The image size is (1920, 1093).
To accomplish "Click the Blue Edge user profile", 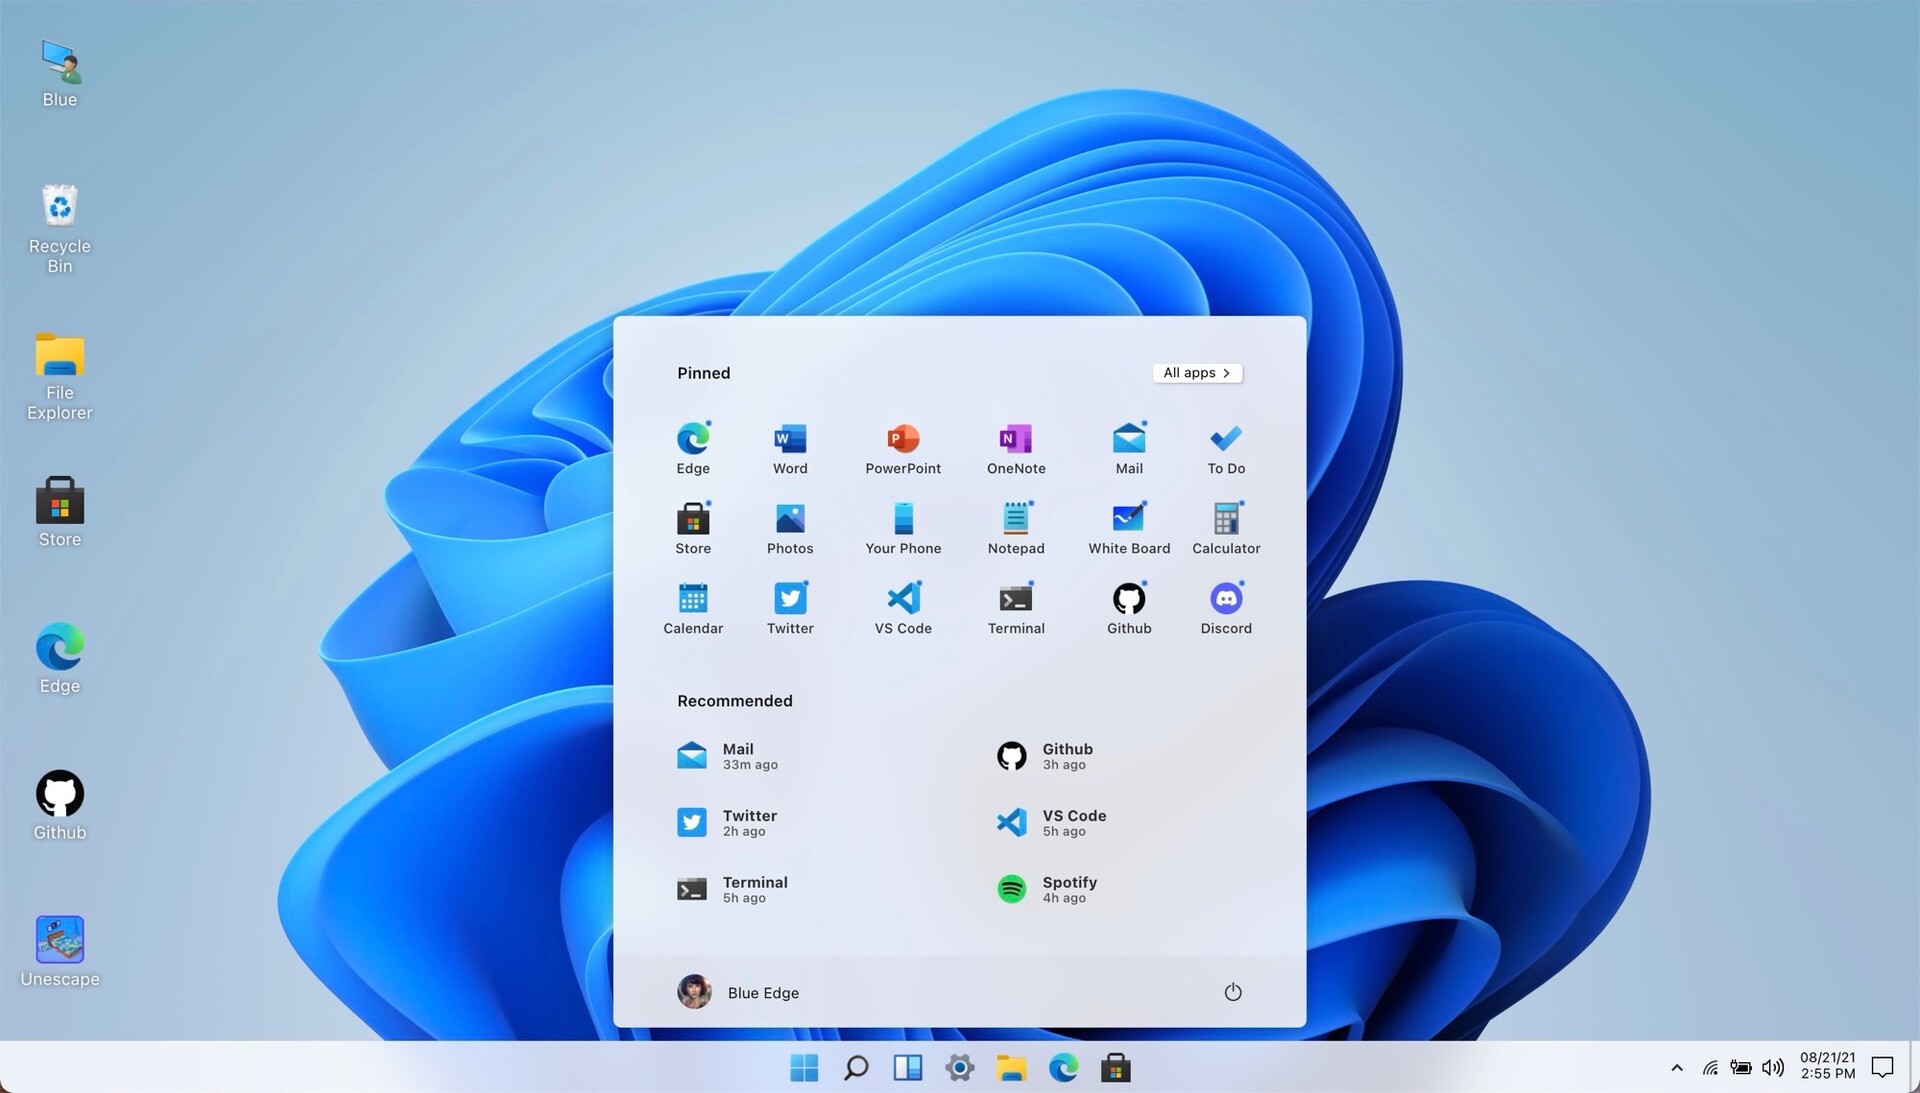I will tap(738, 992).
